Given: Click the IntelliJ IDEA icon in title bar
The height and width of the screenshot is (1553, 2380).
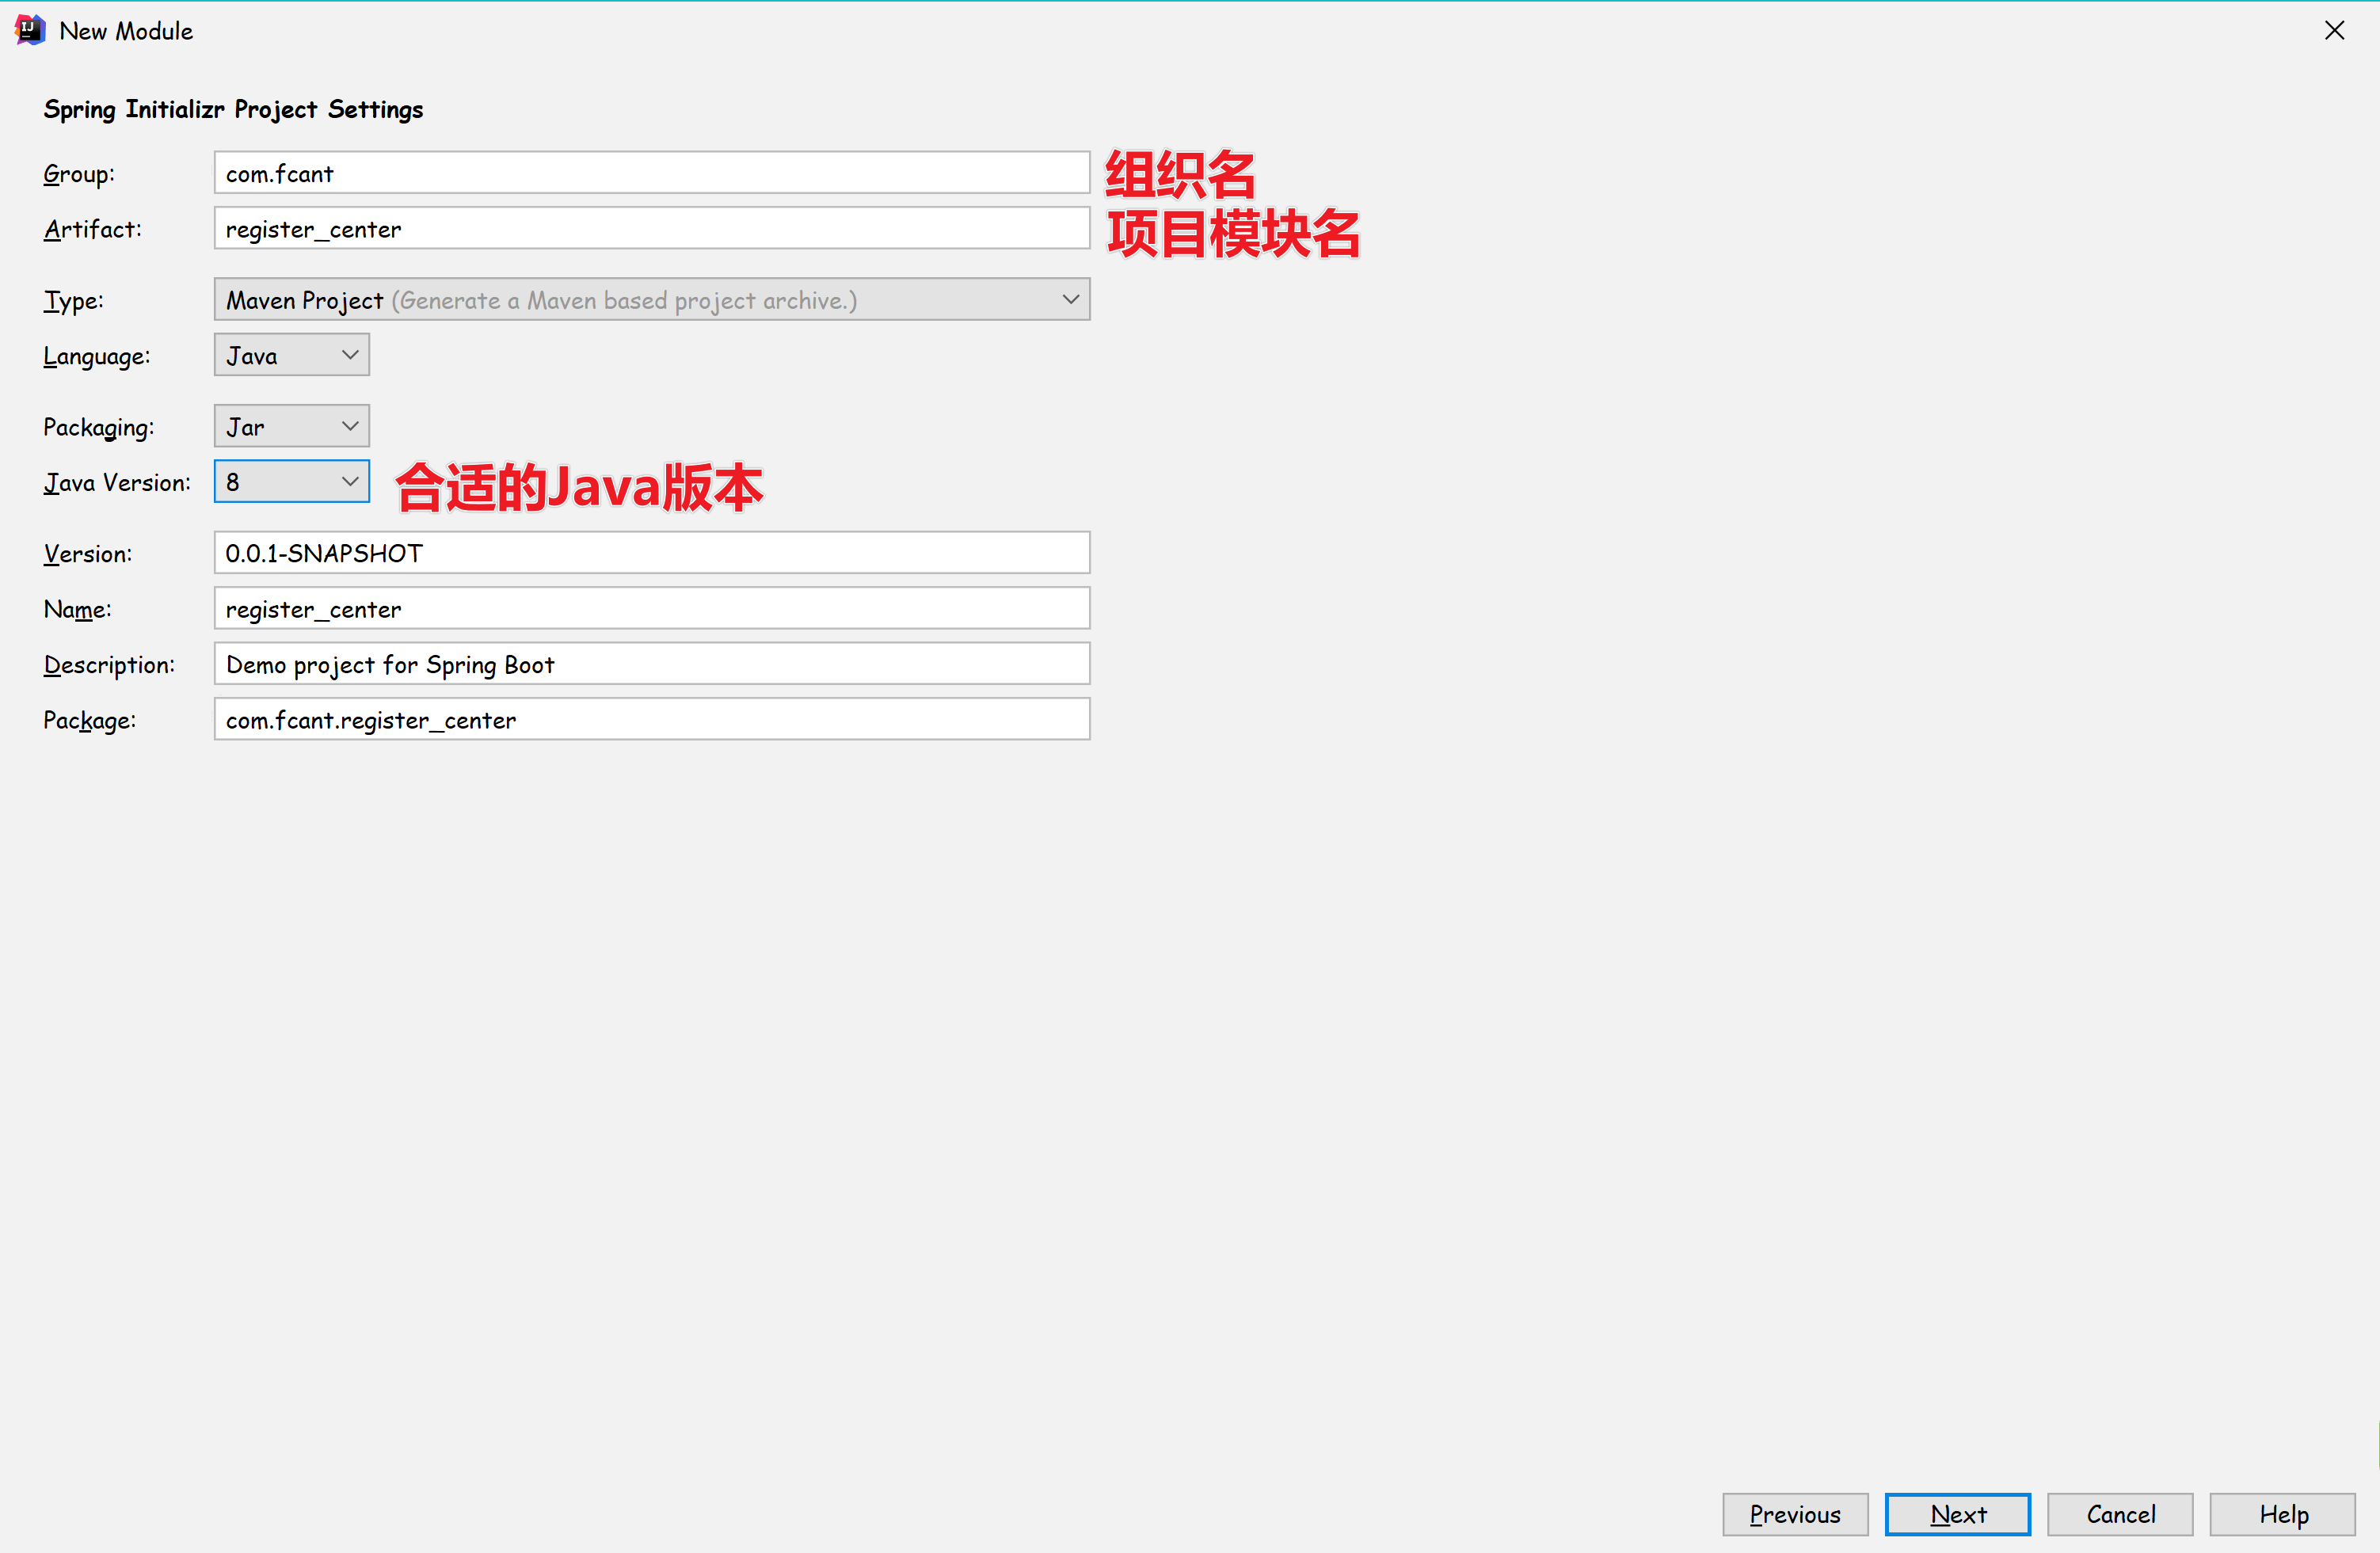Looking at the screenshot, I should (30, 30).
